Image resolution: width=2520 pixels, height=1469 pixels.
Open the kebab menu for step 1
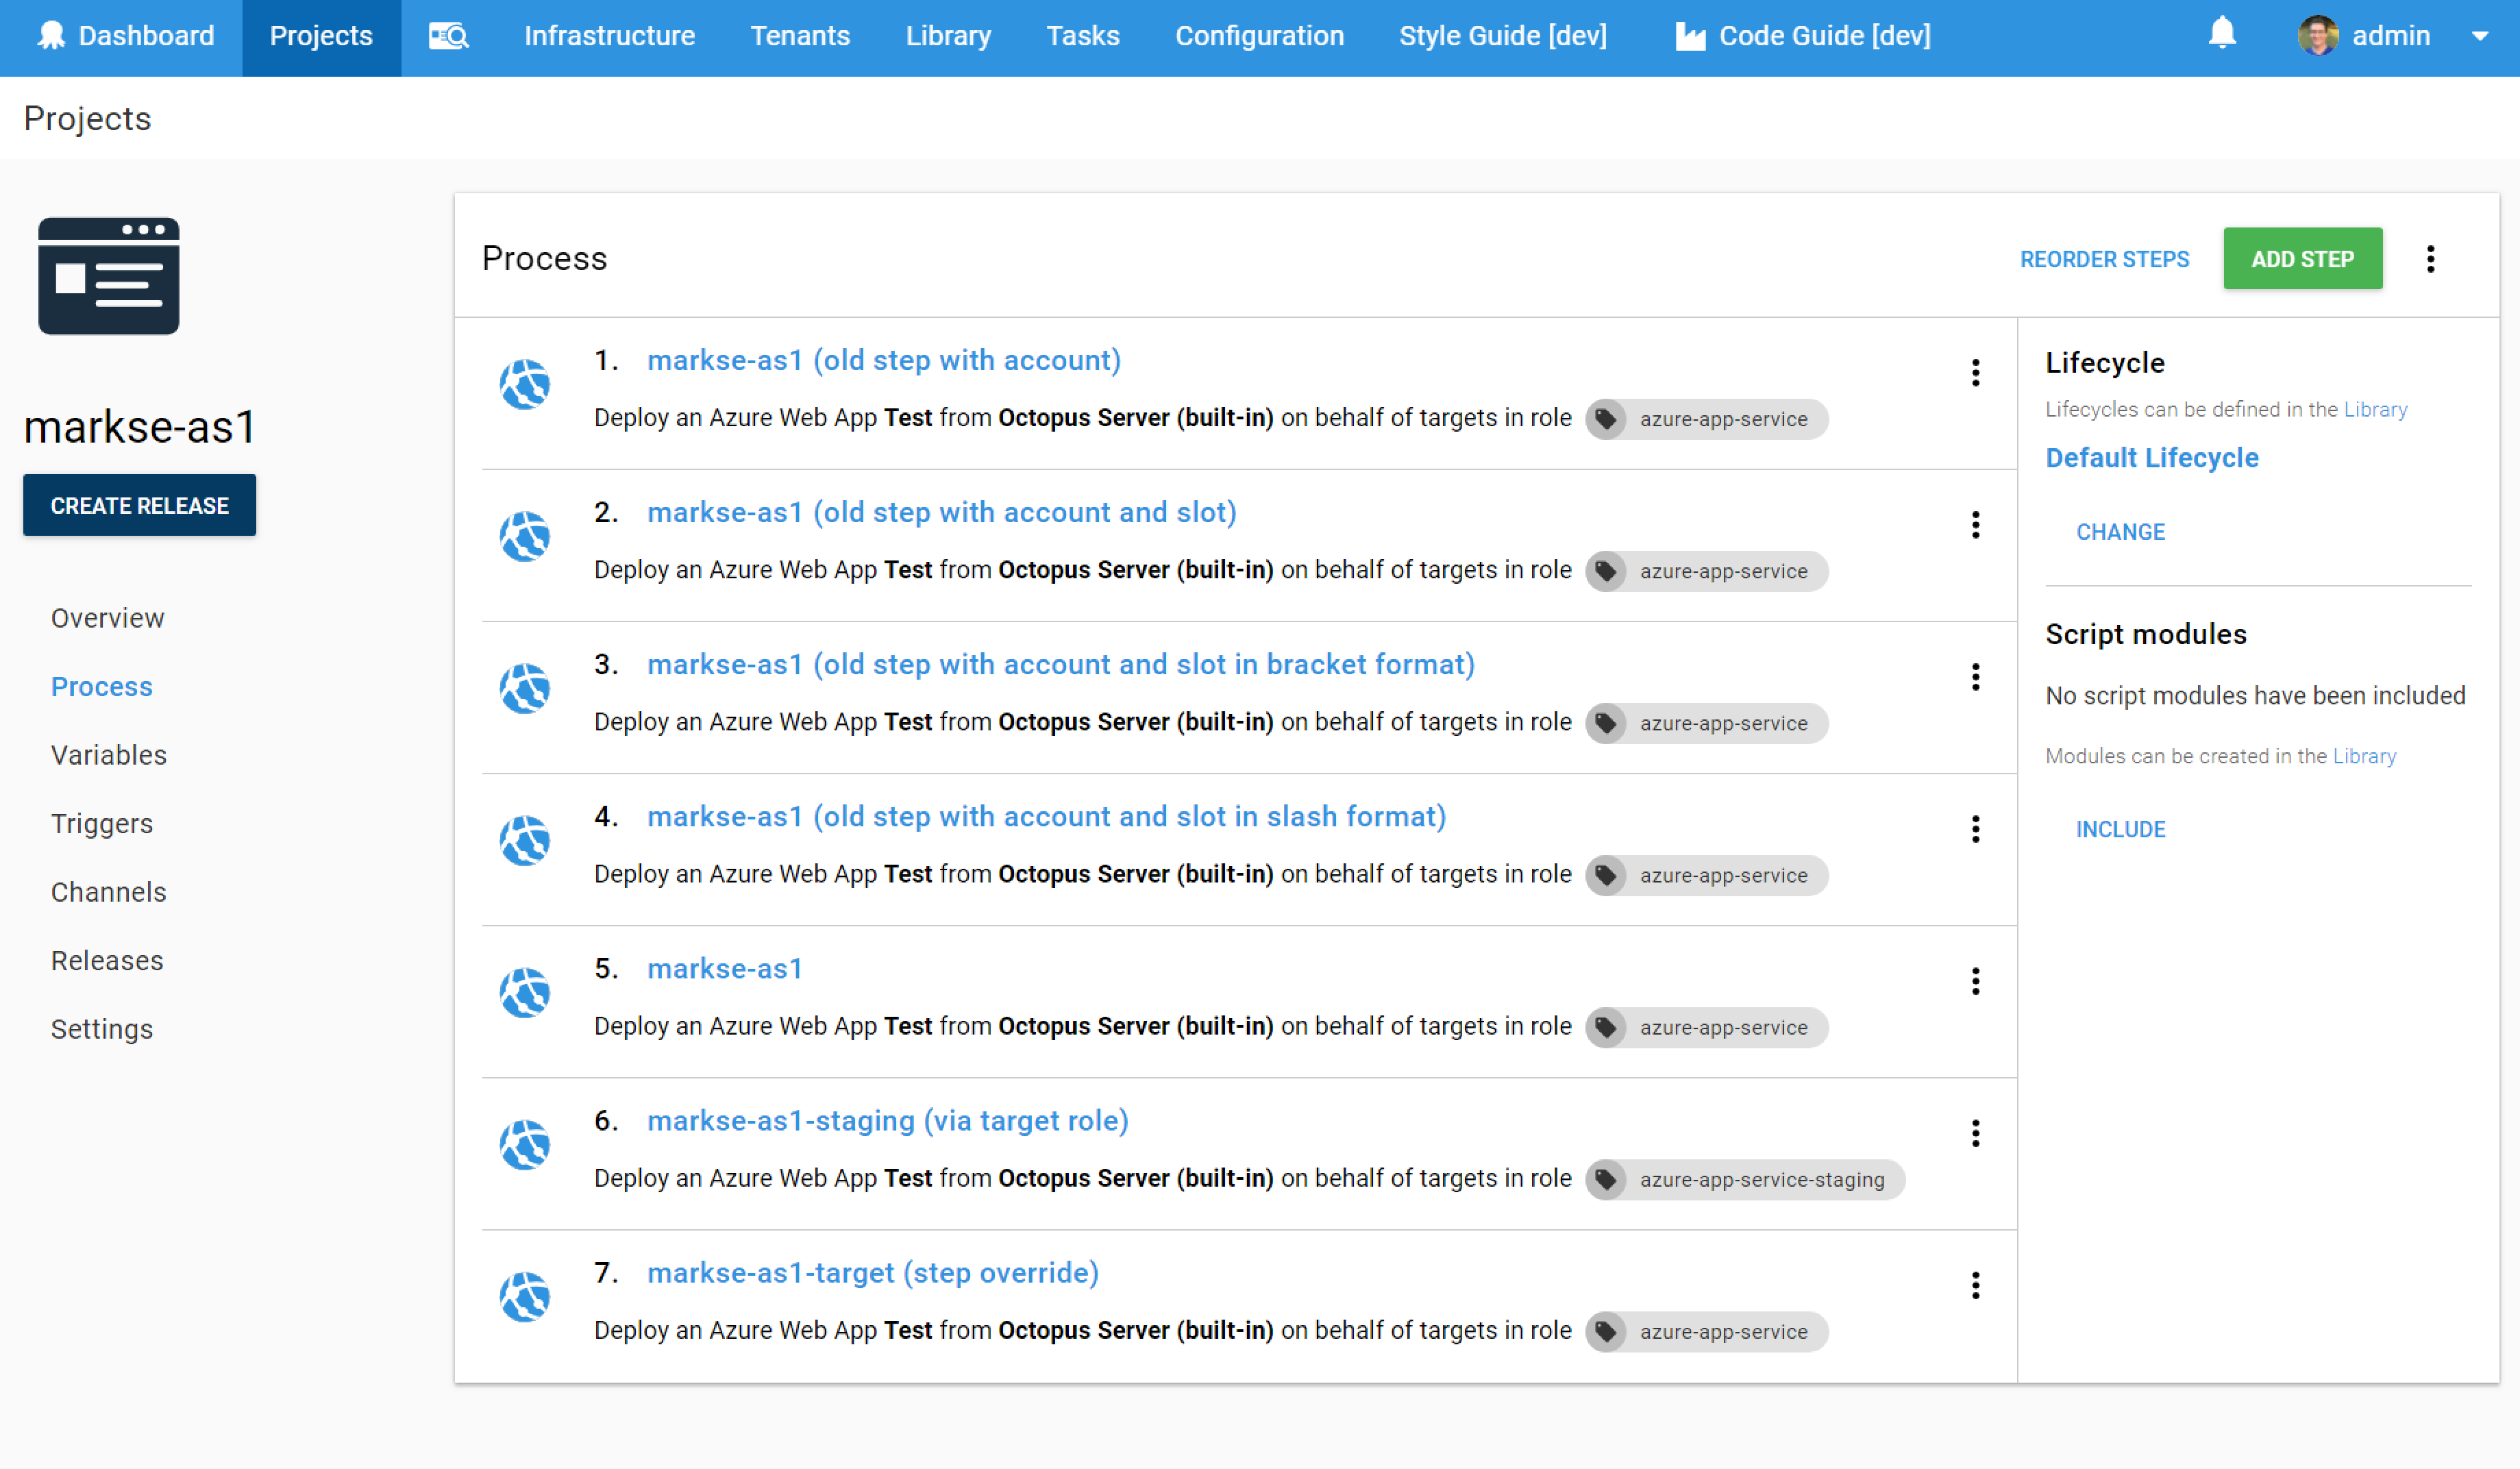click(x=1976, y=372)
